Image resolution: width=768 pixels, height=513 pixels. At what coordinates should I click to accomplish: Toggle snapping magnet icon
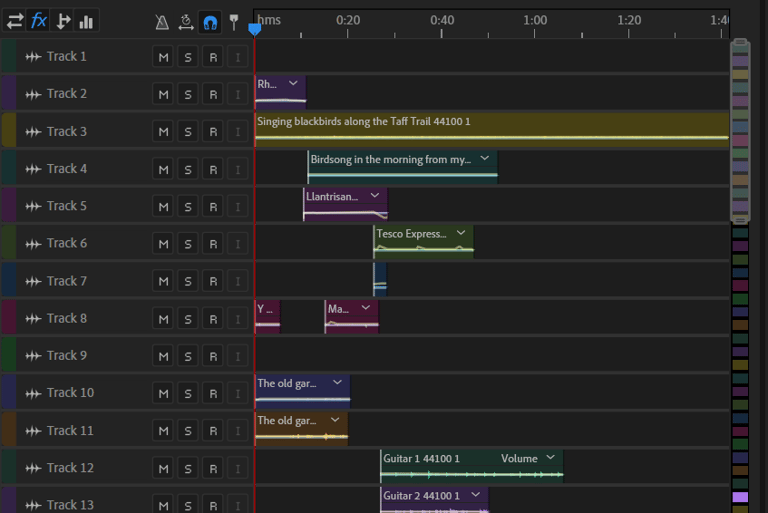(x=210, y=22)
